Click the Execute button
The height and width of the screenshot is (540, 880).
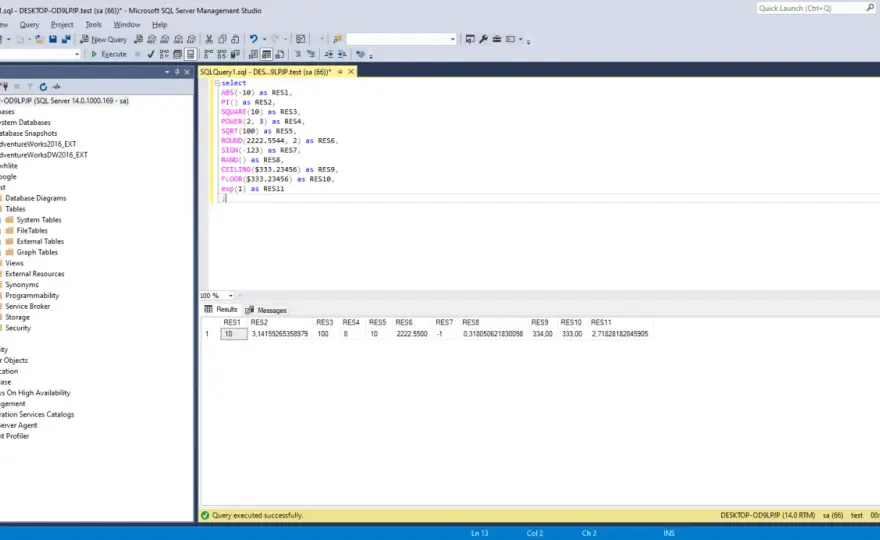pos(109,54)
